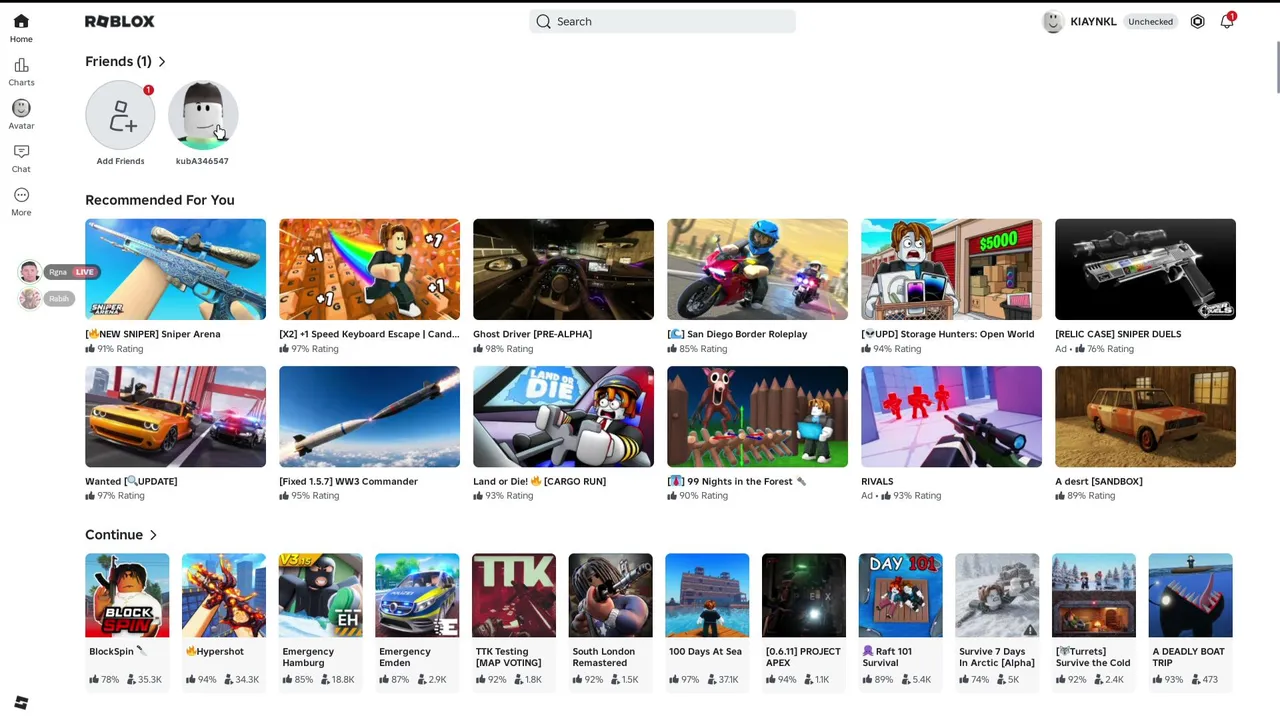The width and height of the screenshot is (1280, 720).
Task: Open the Friends (1) heading link
Action: [x=118, y=62]
